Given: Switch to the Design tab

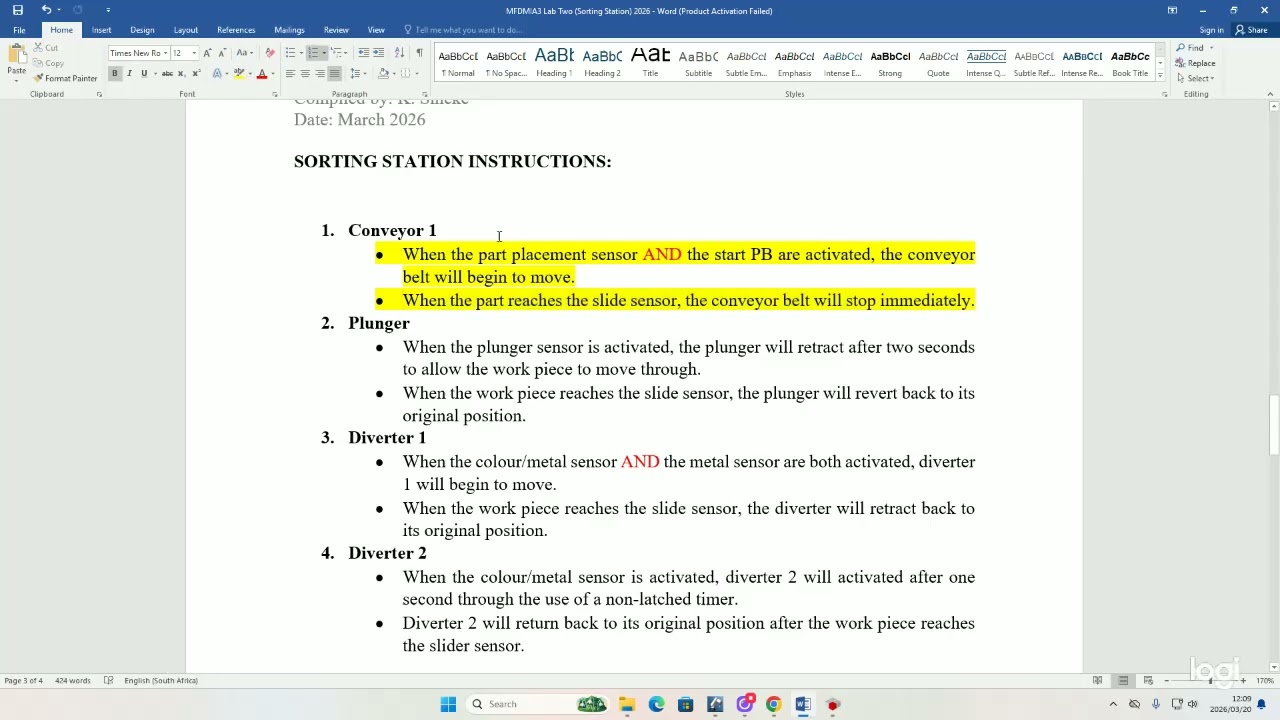Looking at the screenshot, I should pyautogui.click(x=142, y=30).
